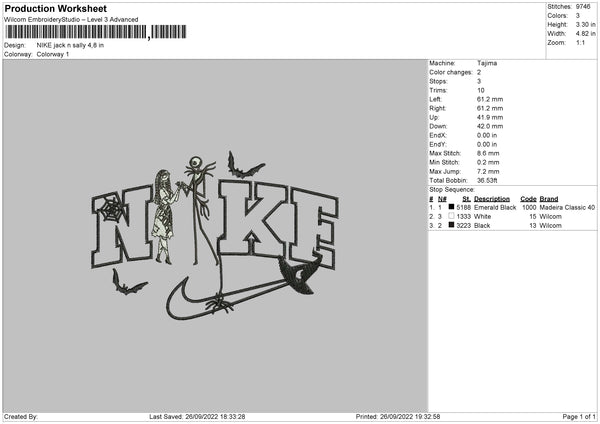Viewport: 600px width, 424px height.
Task: Click the Left value 61.2 mm
Action: (490, 99)
